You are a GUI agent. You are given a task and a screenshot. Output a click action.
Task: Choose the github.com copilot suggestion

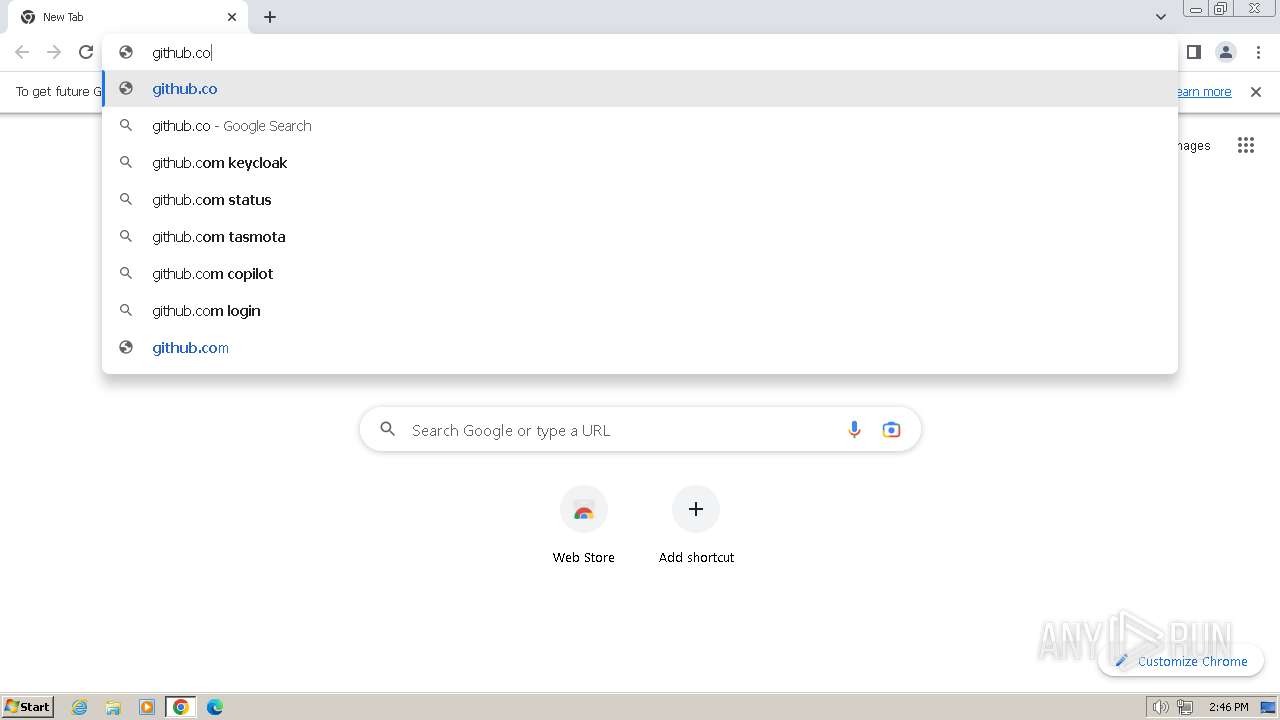[x=213, y=274]
